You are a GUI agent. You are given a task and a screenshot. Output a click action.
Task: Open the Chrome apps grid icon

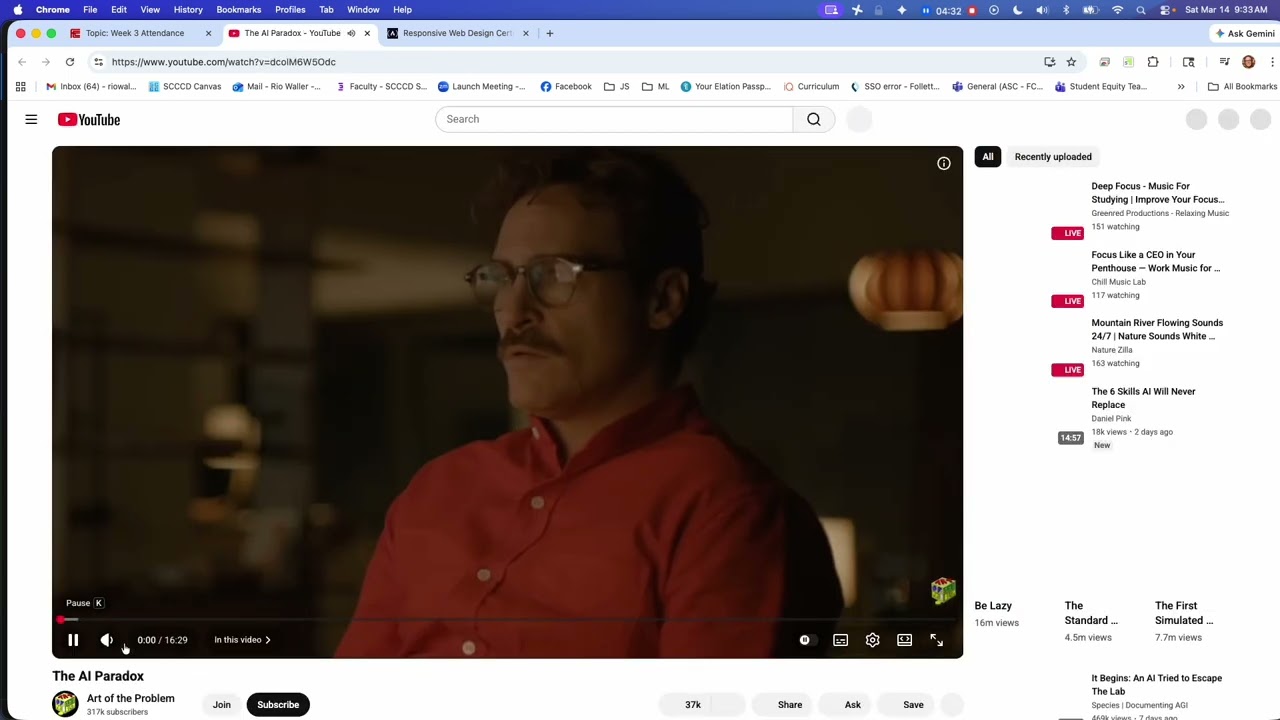click(20, 87)
